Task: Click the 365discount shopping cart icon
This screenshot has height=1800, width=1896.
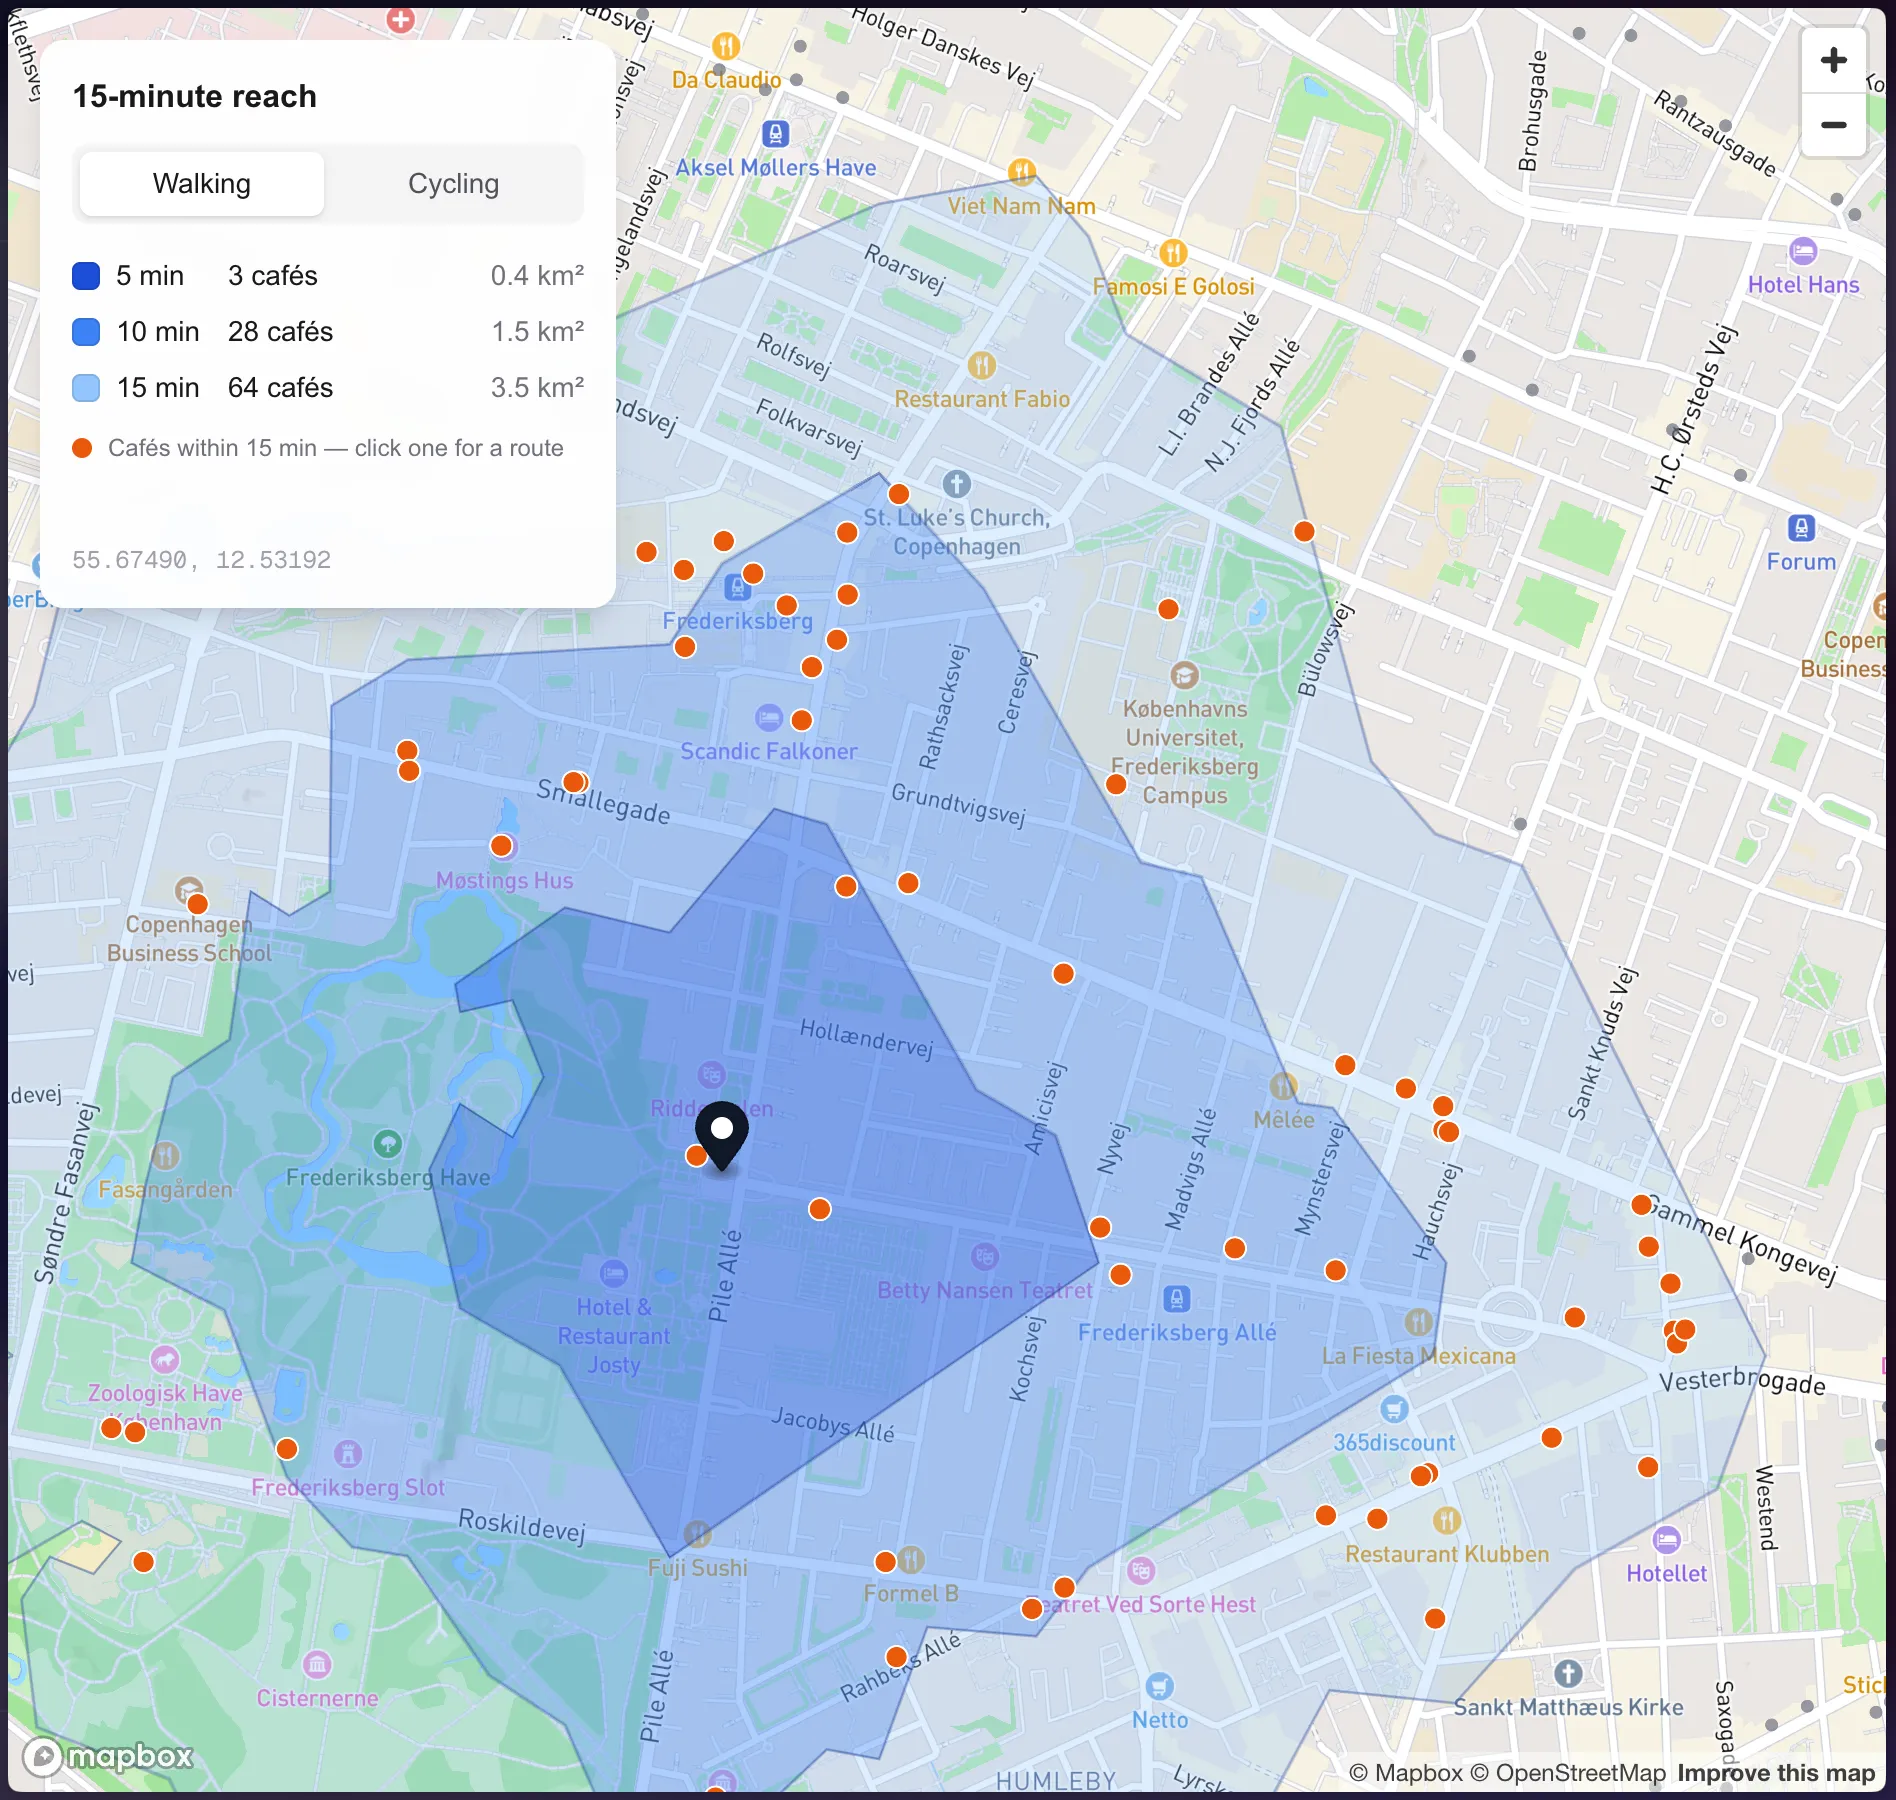Action: (1394, 1409)
